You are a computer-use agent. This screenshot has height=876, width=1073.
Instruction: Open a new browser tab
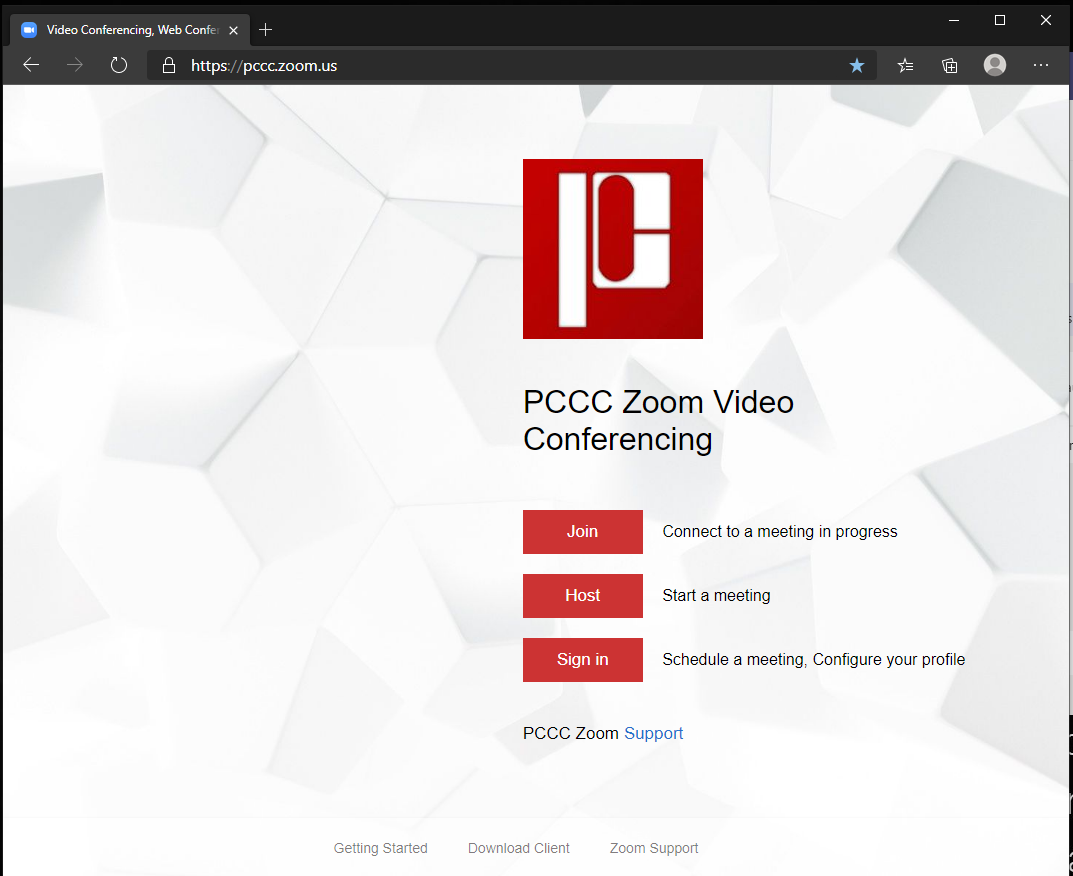point(266,29)
